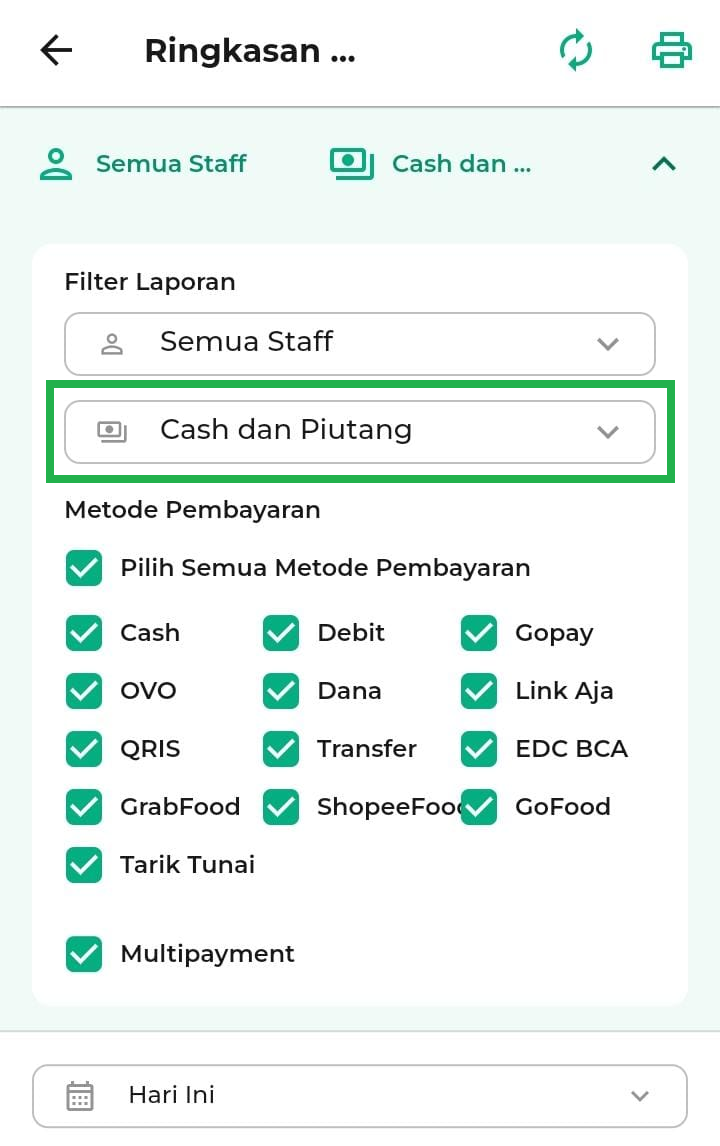Image resolution: width=720 pixels, height=1146 pixels.
Task: Uncheck Pilih Semua Metode Pembayaran
Action: (84, 568)
